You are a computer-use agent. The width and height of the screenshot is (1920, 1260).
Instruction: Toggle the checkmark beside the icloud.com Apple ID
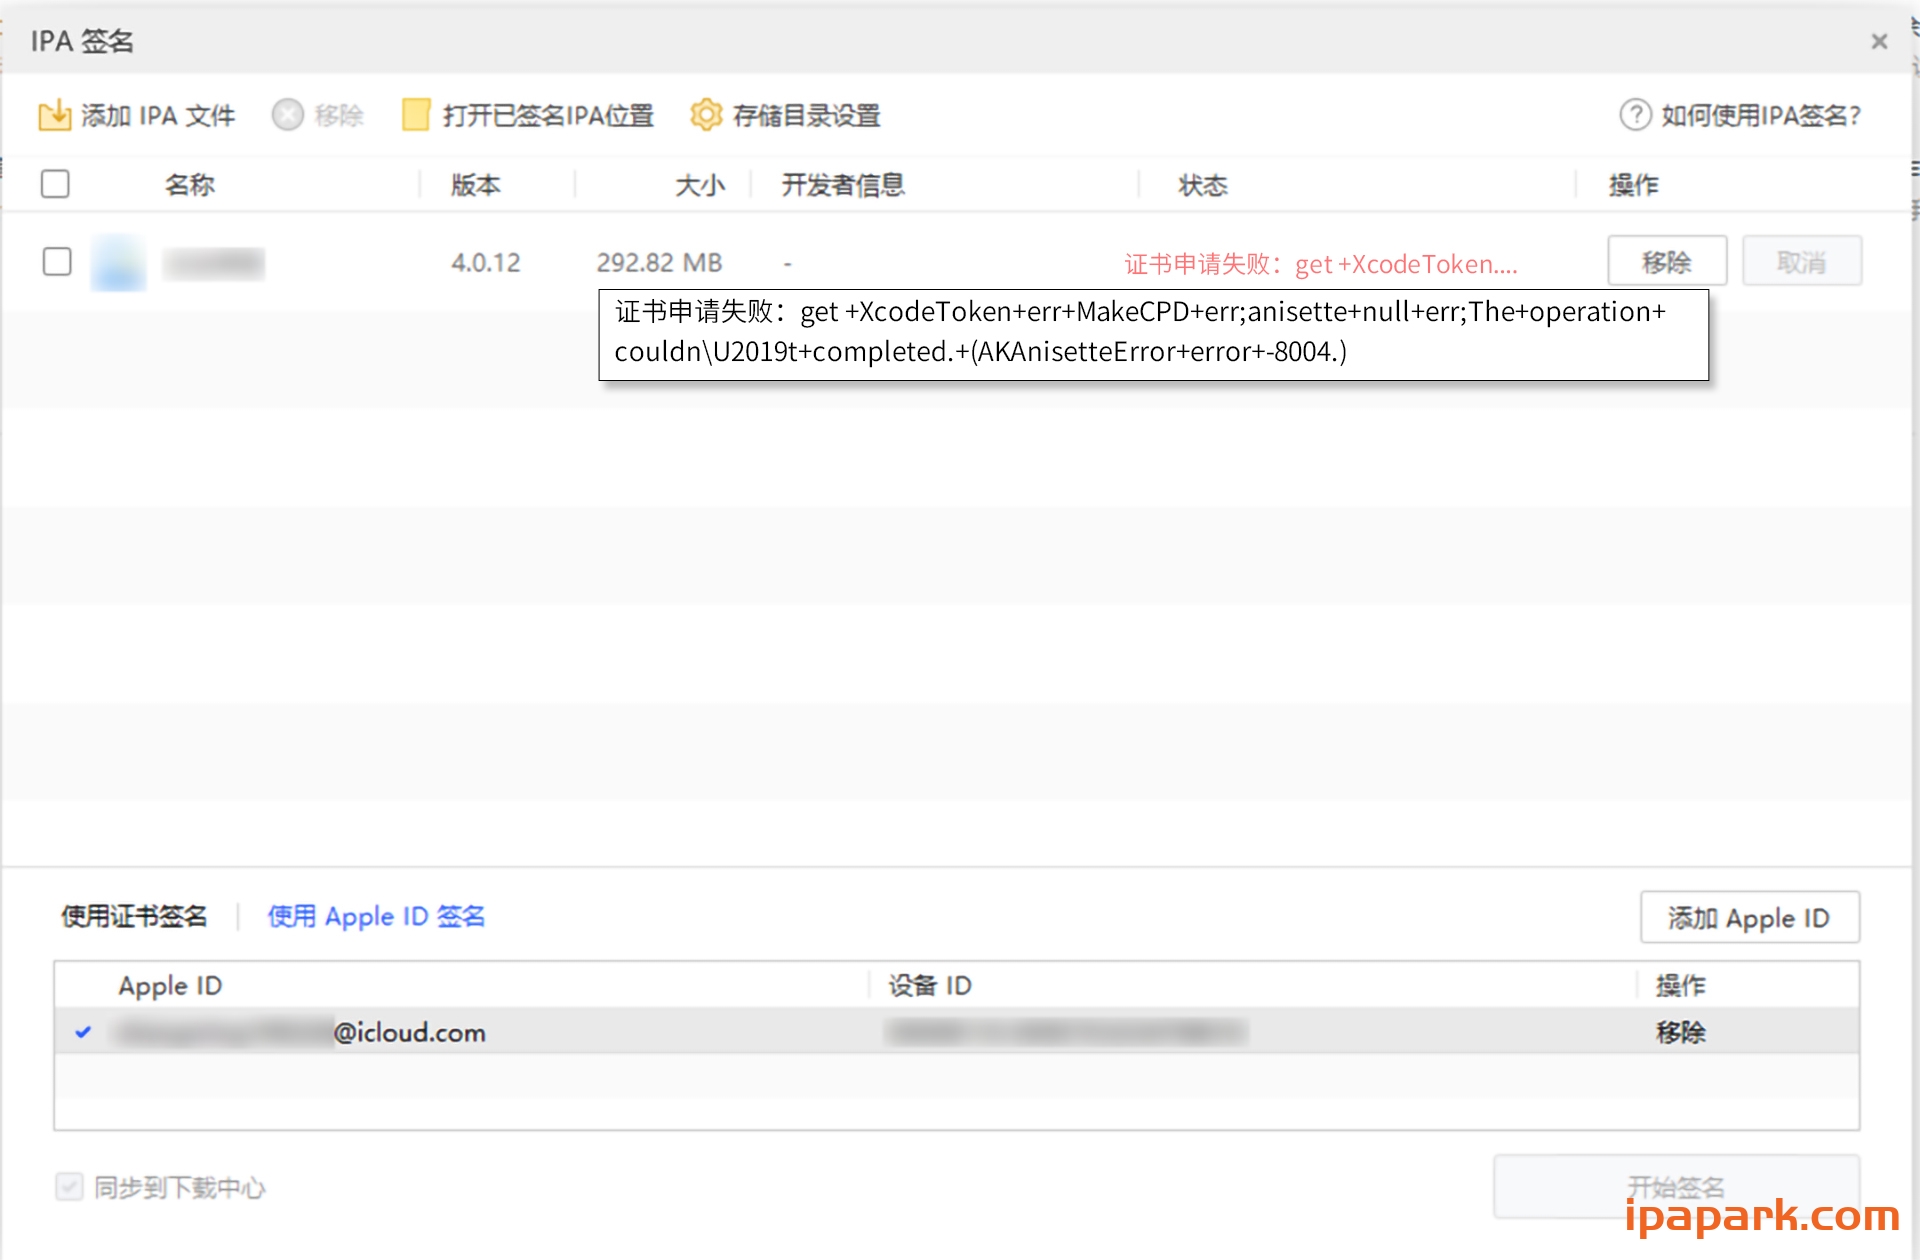84,1033
